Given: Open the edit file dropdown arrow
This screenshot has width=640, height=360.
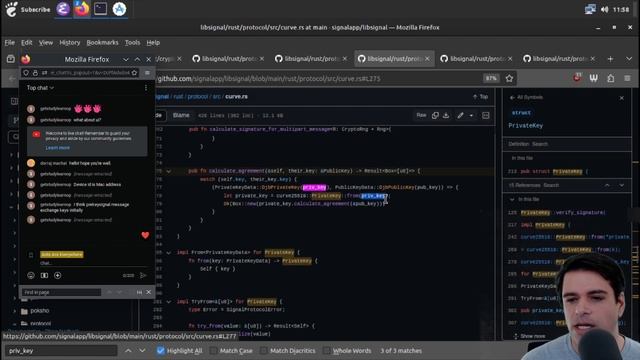Looking at the screenshot, I should [x=471, y=116].
